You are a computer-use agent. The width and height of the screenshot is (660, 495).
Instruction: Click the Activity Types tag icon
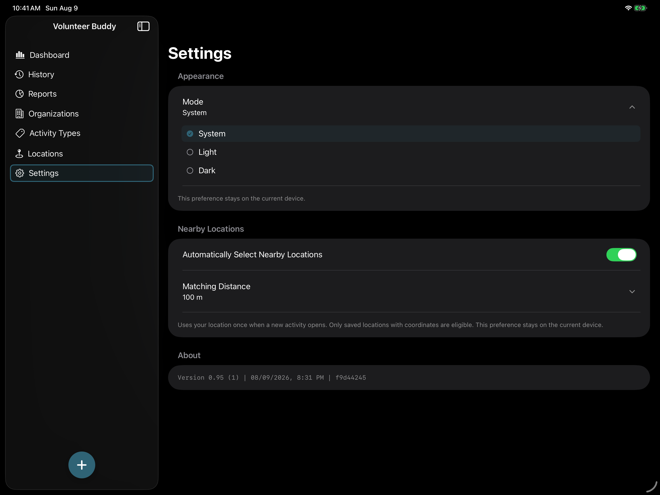point(20,133)
